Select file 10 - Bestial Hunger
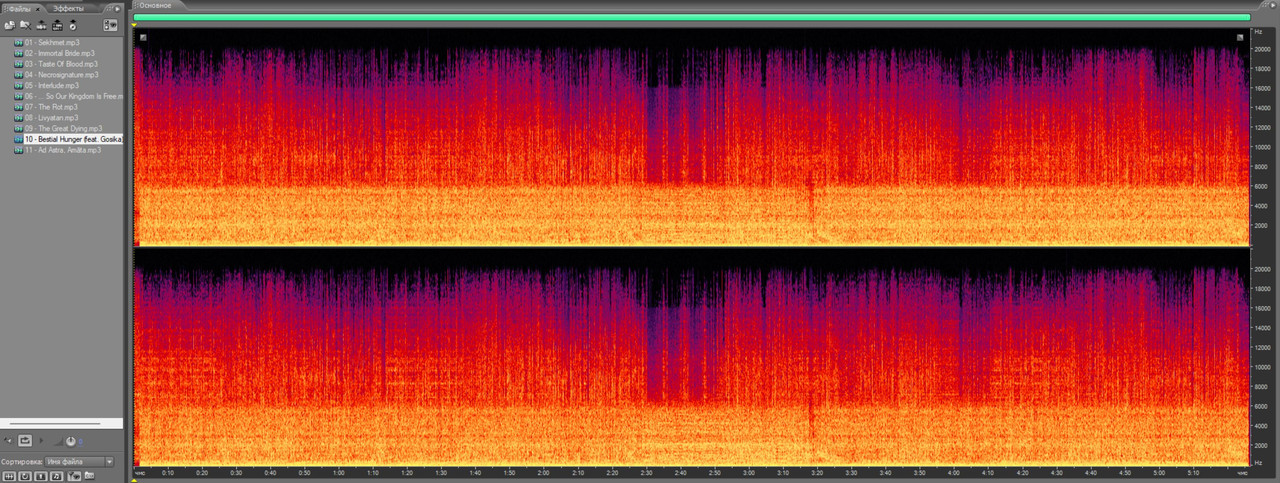Viewport: 1280px width, 483px height. point(73,139)
